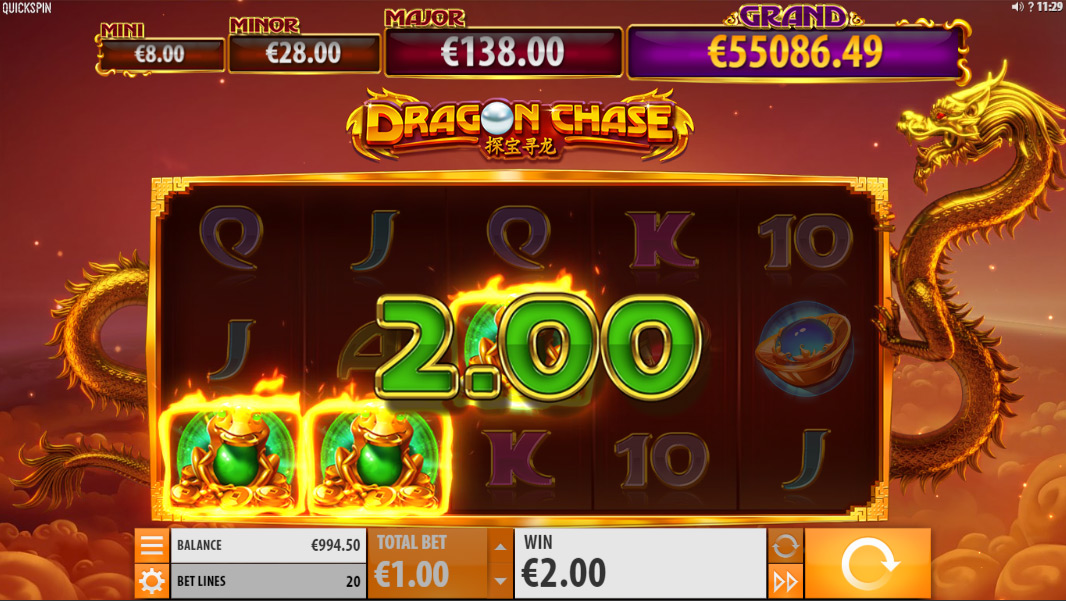The height and width of the screenshot is (601, 1066).
Task: Spin the reels with the spin button
Action: coord(868,564)
